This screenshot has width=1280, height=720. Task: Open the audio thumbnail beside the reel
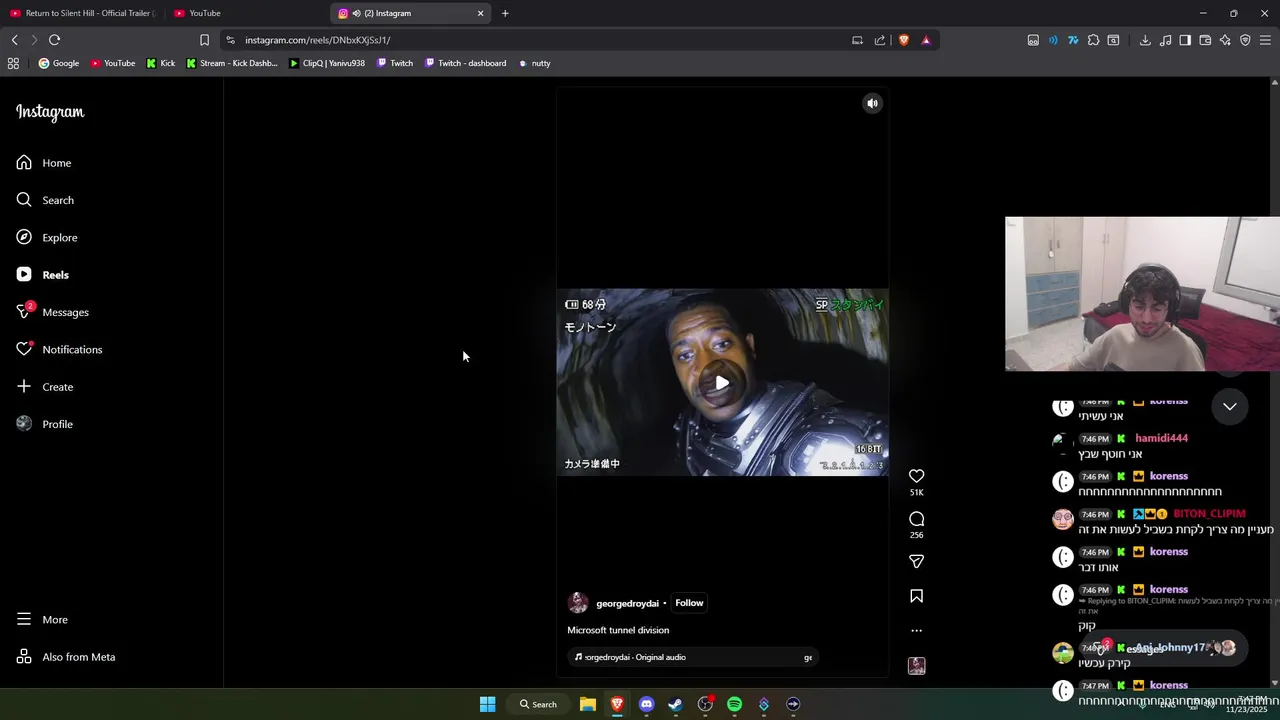(916, 666)
